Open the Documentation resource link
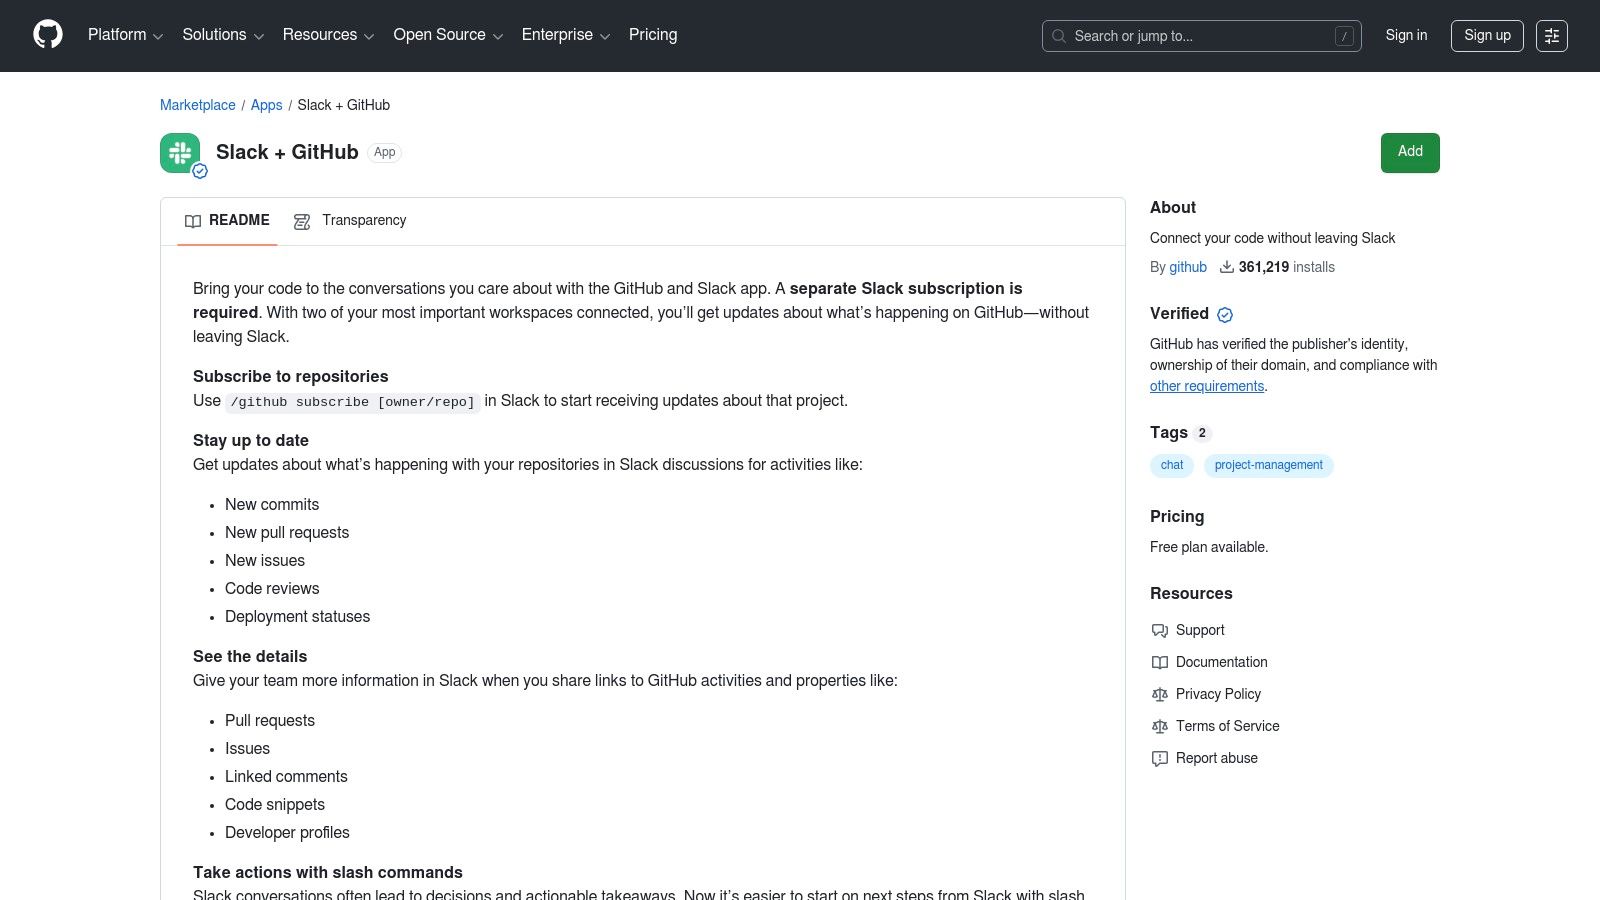This screenshot has width=1600, height=900. (1222, 662)
